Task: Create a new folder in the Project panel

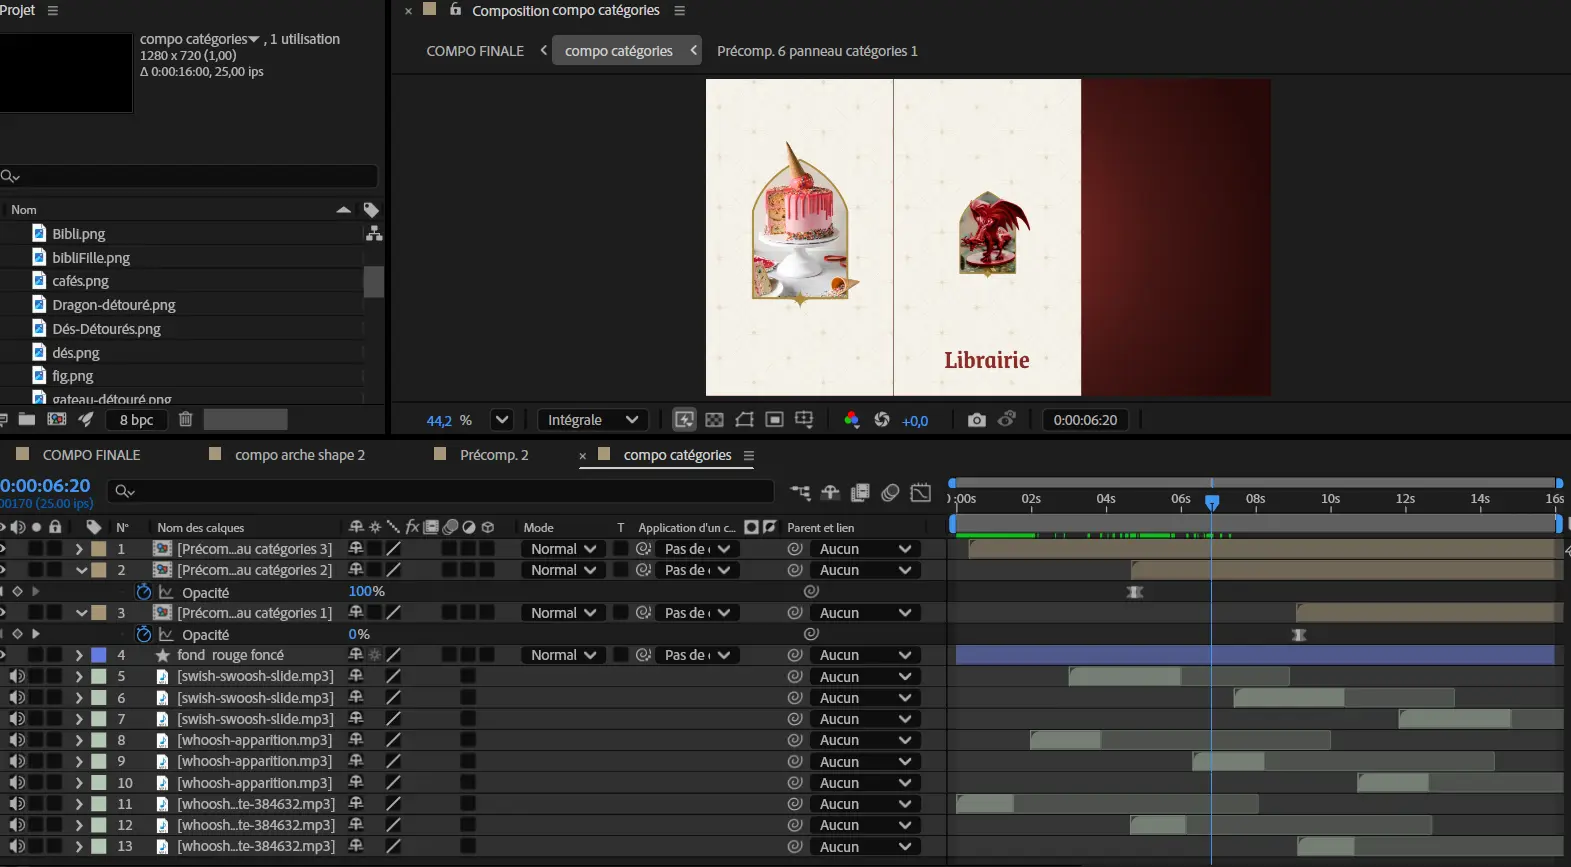Action: coord(27,420)
